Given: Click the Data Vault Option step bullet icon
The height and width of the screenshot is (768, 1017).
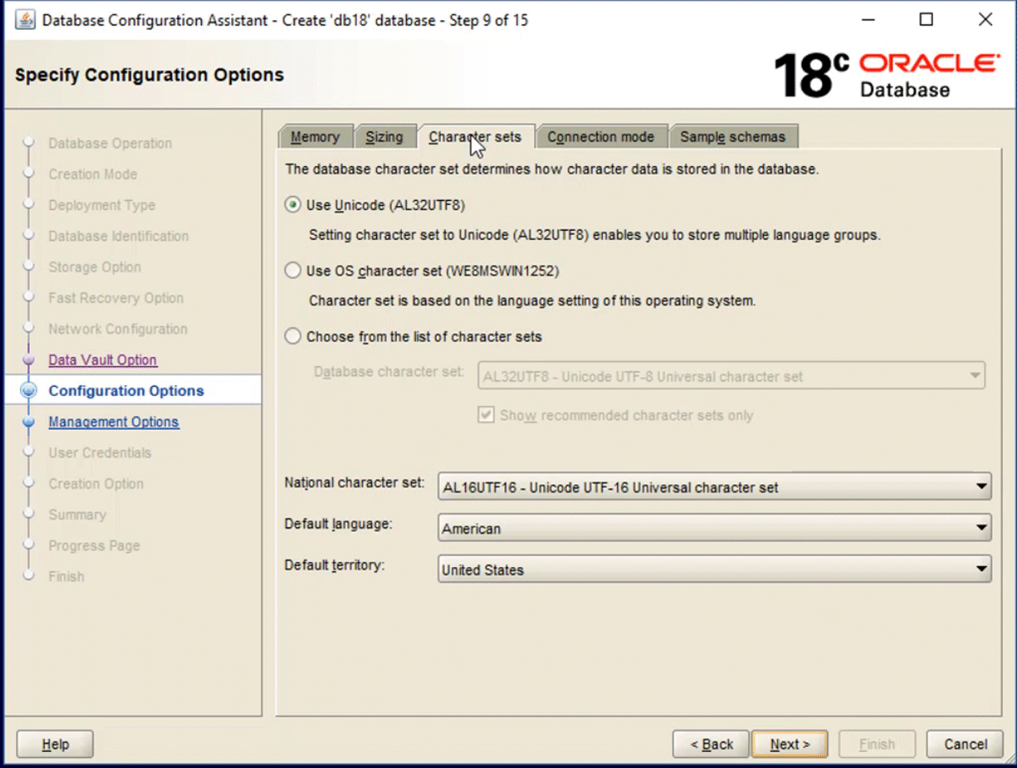Looking at the screenshot, I should pos(29,359).
